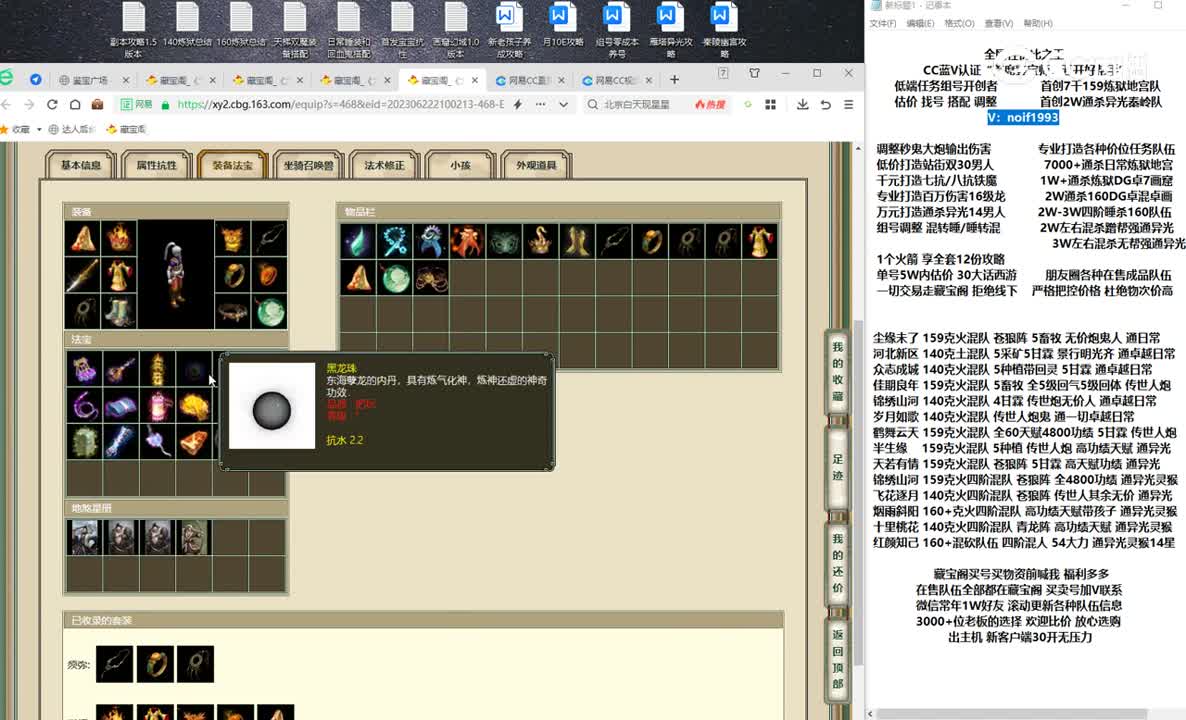The width and height of the screenshot is (1186, 720).
Task: Open the browser downloads icon
Action: (802, 104)
